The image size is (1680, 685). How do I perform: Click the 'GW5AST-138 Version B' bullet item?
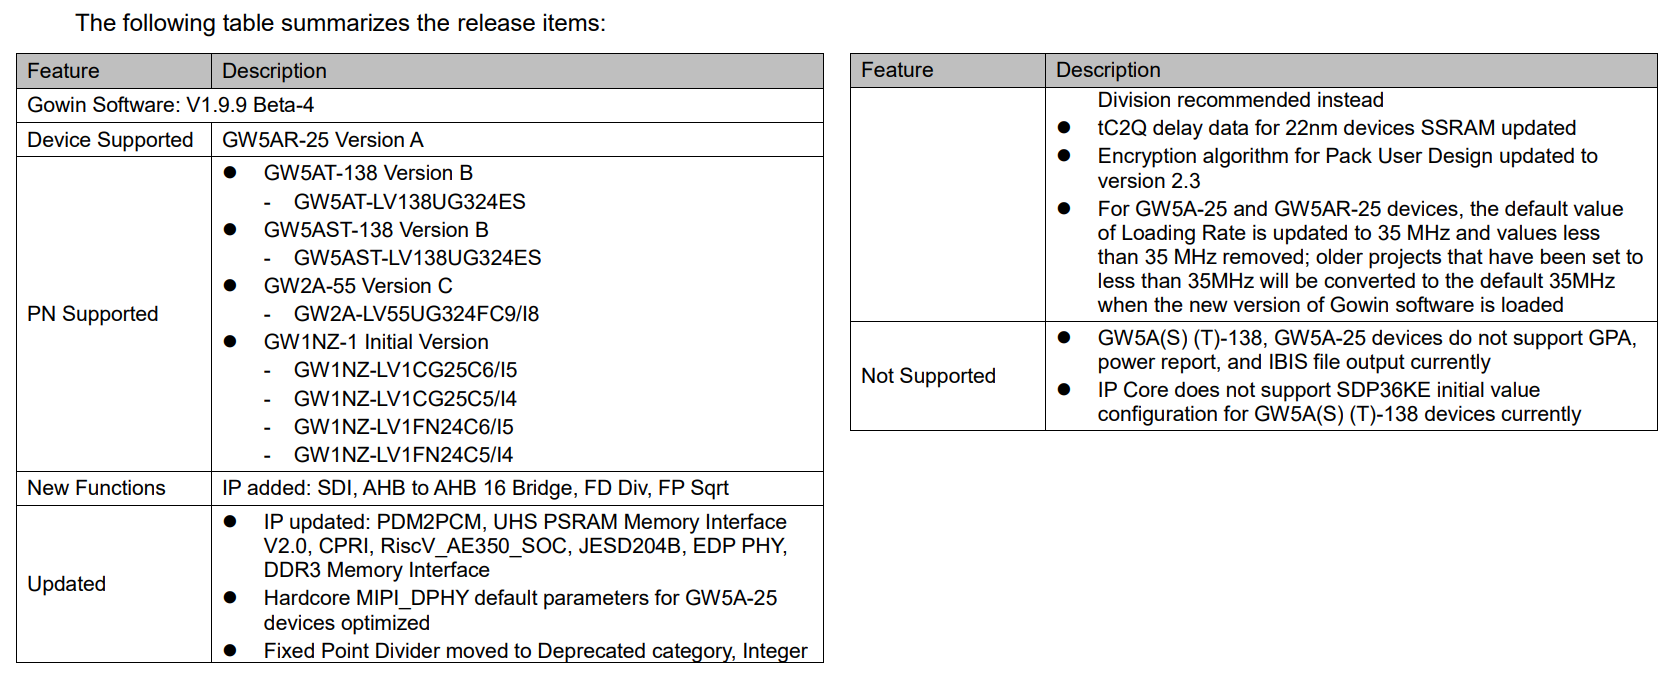coord(375,230)
